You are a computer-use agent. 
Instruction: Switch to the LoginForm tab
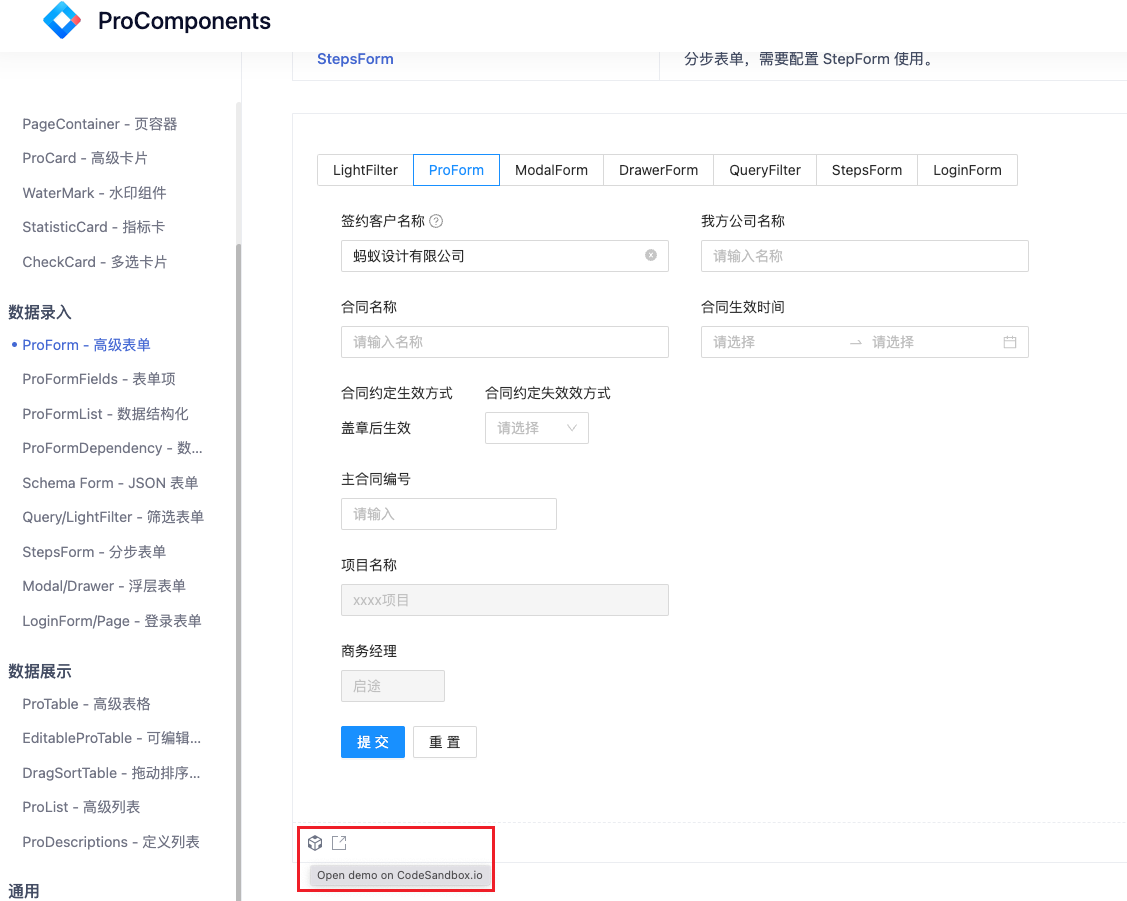(x=967, y=170)
